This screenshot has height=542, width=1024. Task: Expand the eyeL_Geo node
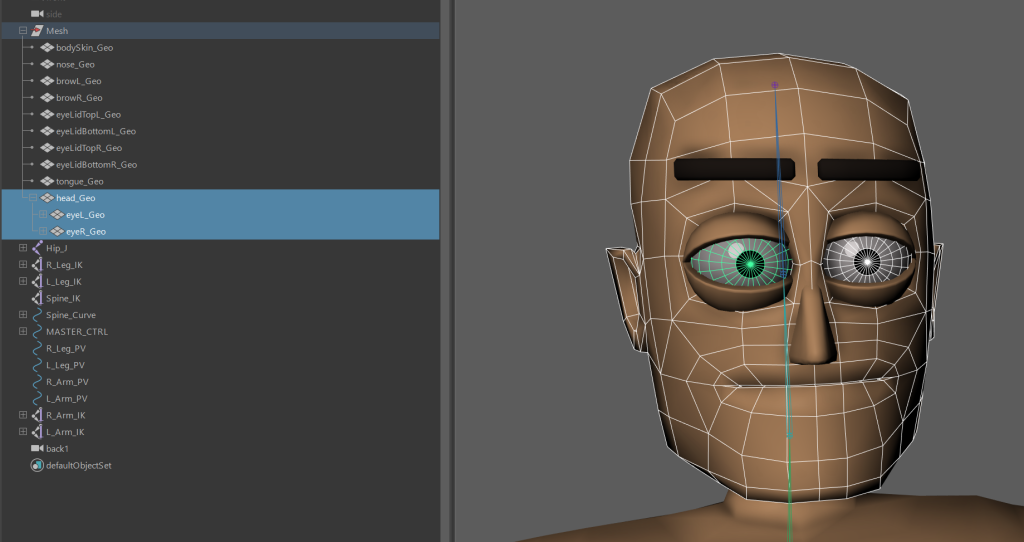(x=43, y=215)
